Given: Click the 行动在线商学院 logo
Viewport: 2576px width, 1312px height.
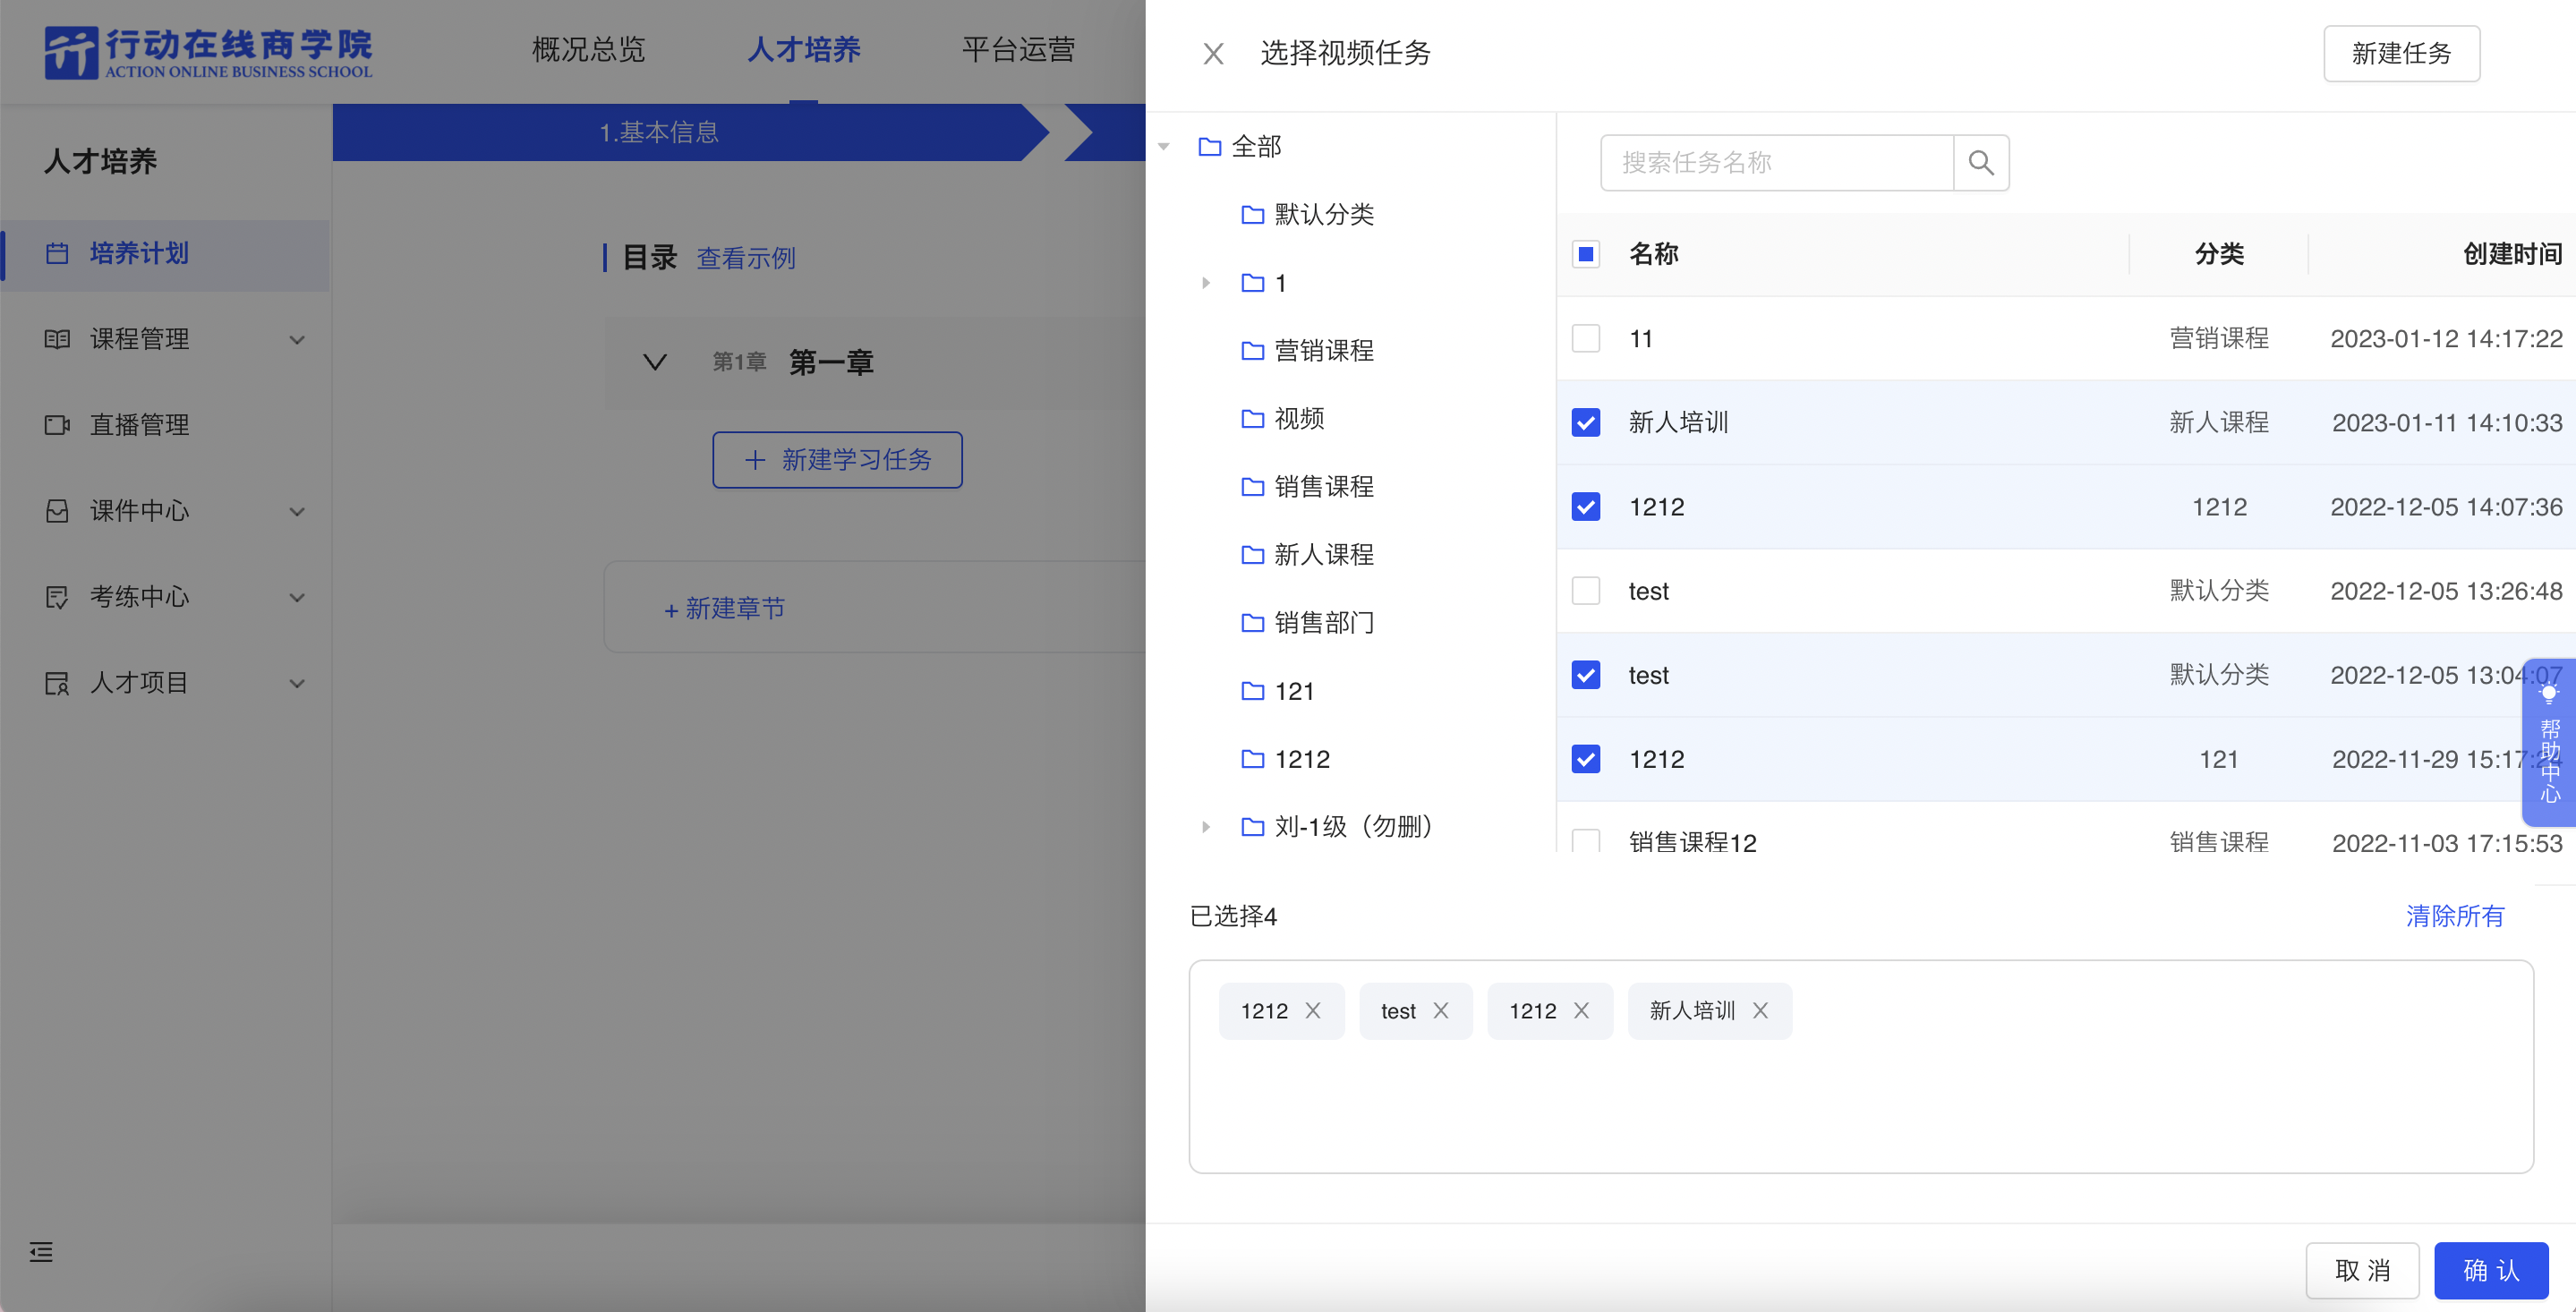Looking at the screenshot, I should (x=208, y=52).
